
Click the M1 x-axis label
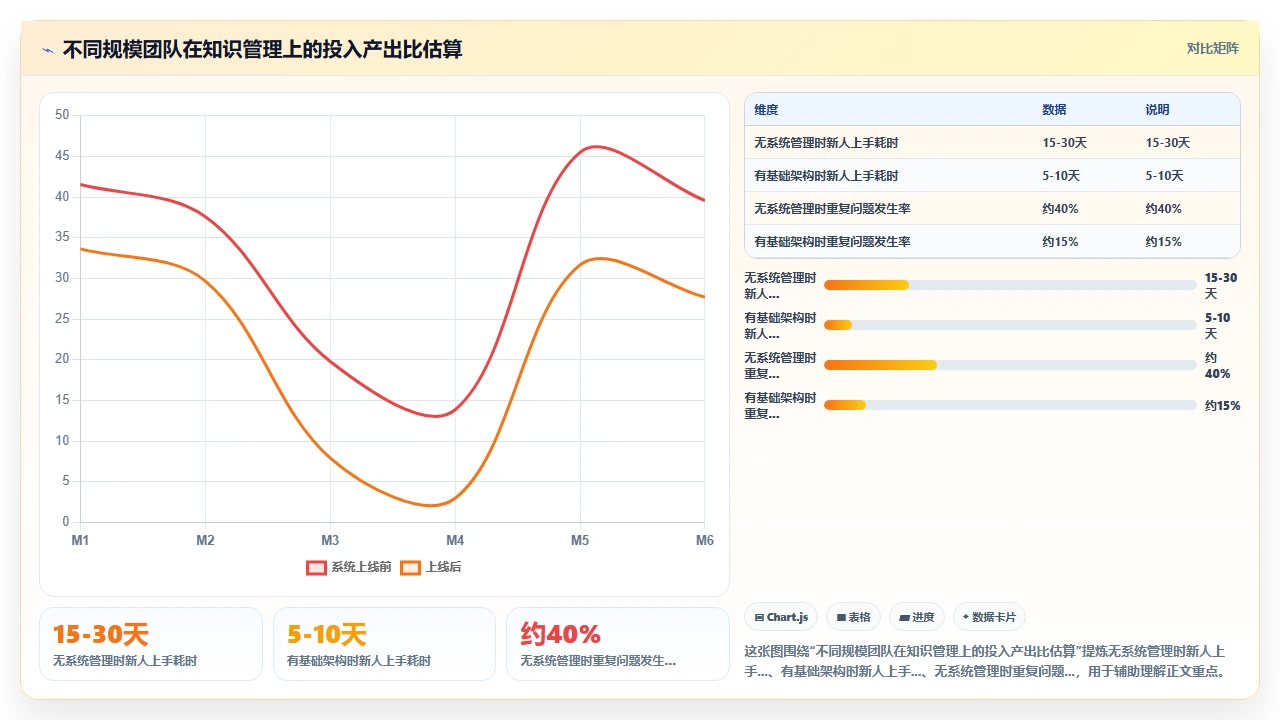pyautogui.click(x=80, y=540)
